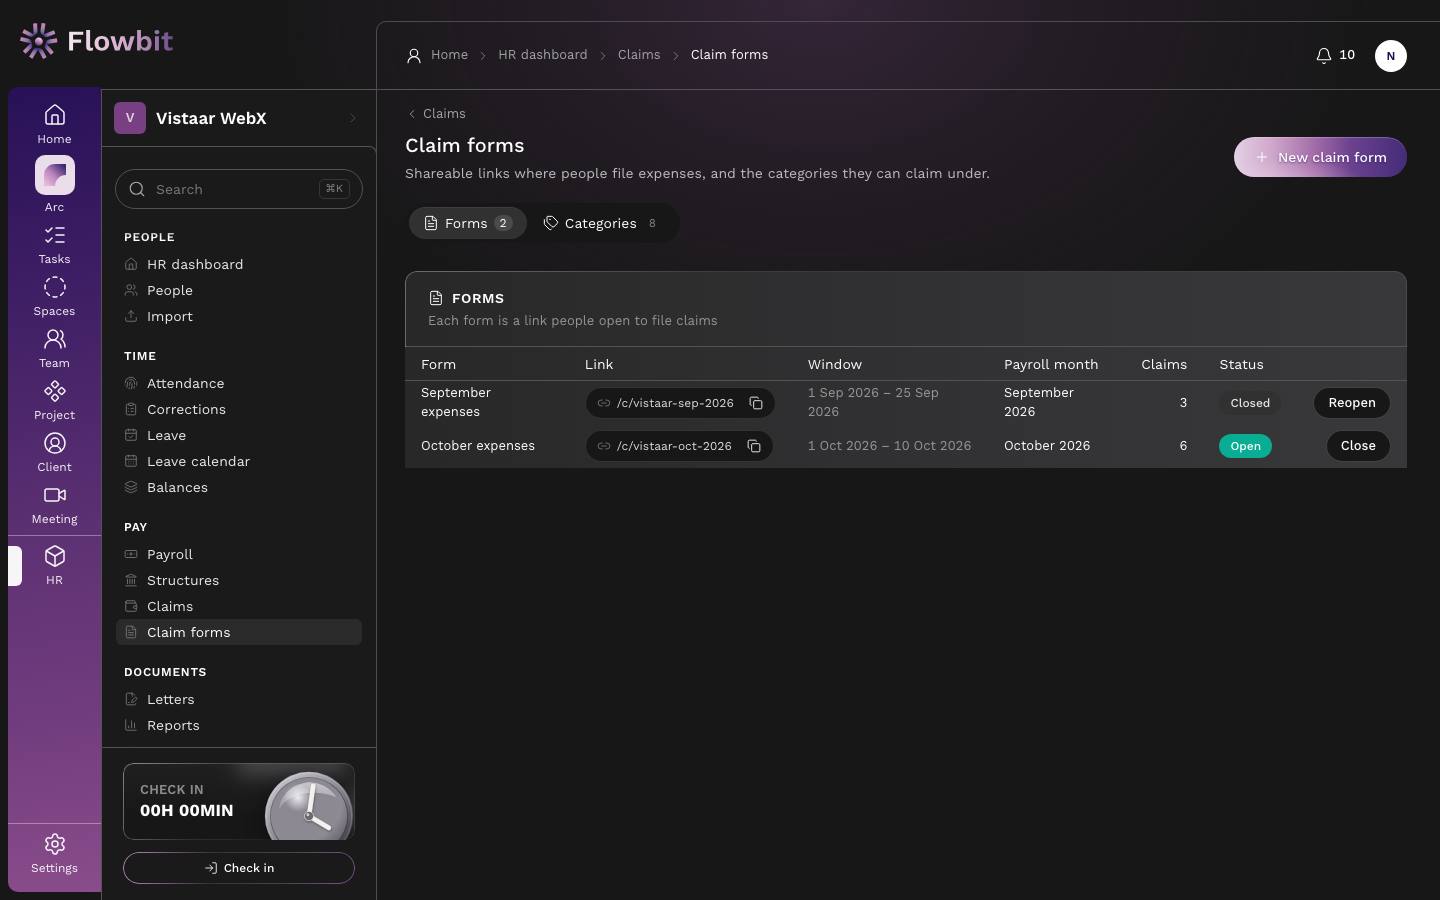The width and height of the screenshot is (1440, 900).
Task: Click the HR dashboard breadcrumb
Action: [x=543, y=55]
